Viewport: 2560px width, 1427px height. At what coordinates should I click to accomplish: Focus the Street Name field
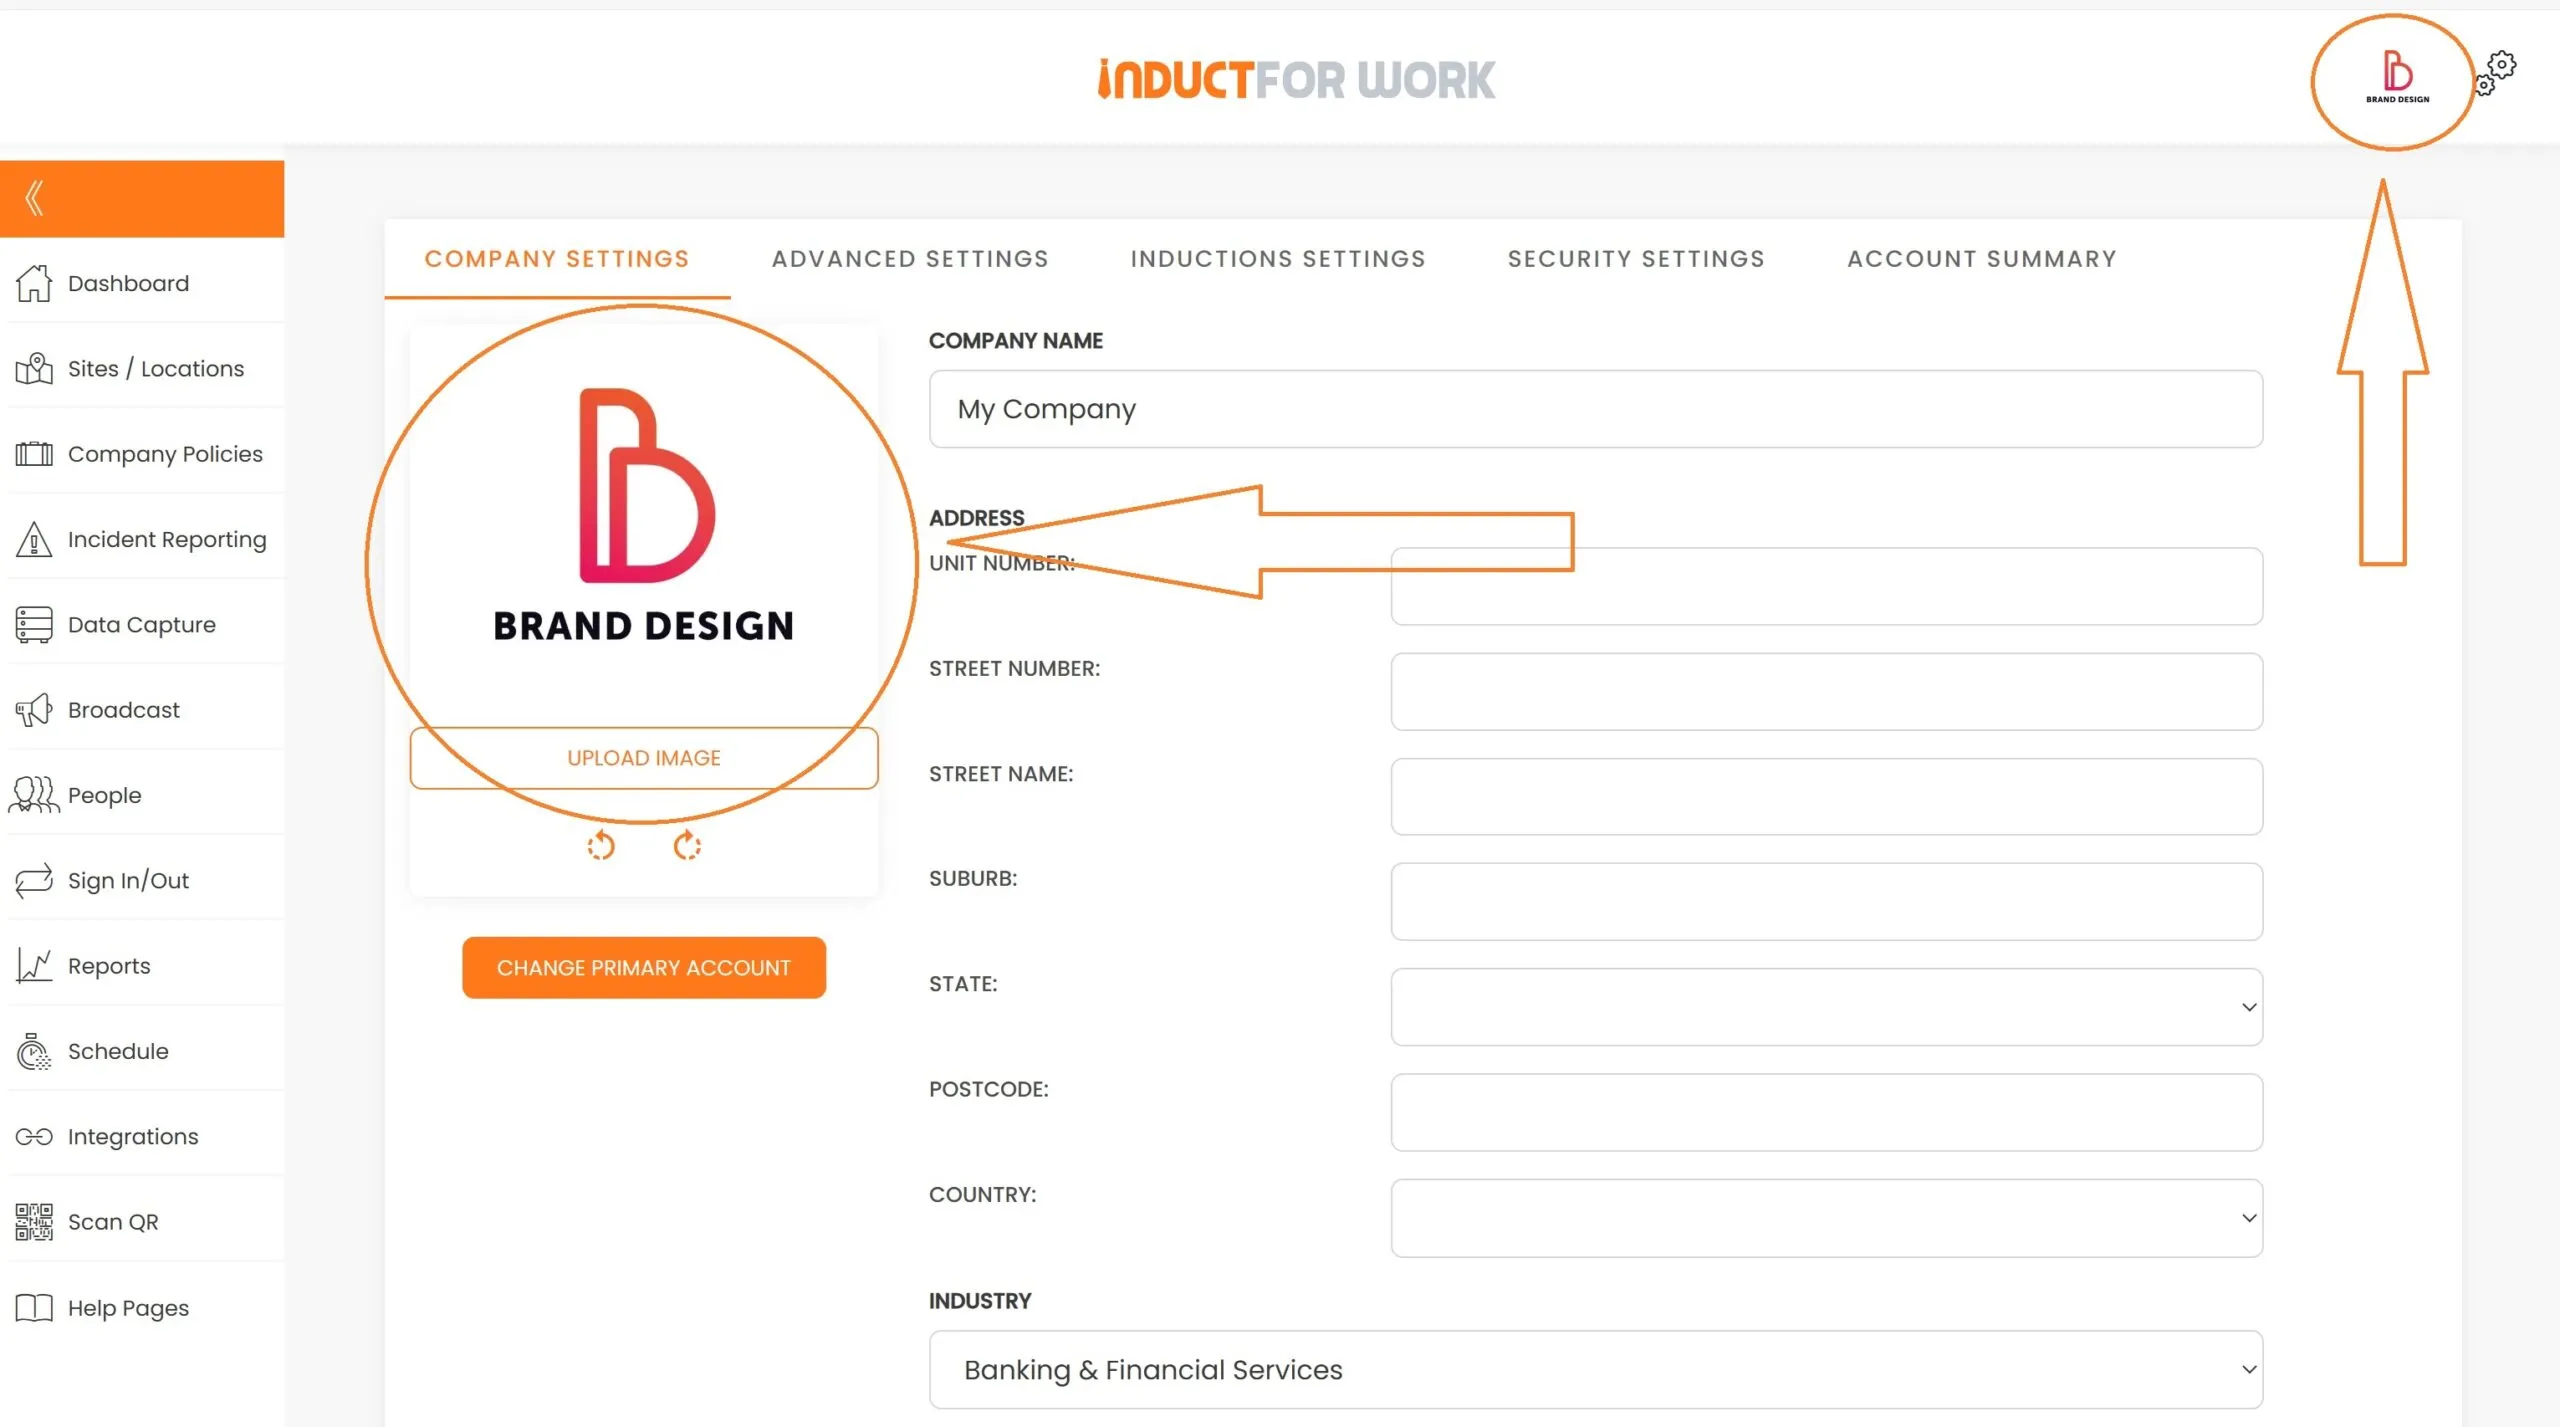coord(1827,797)
